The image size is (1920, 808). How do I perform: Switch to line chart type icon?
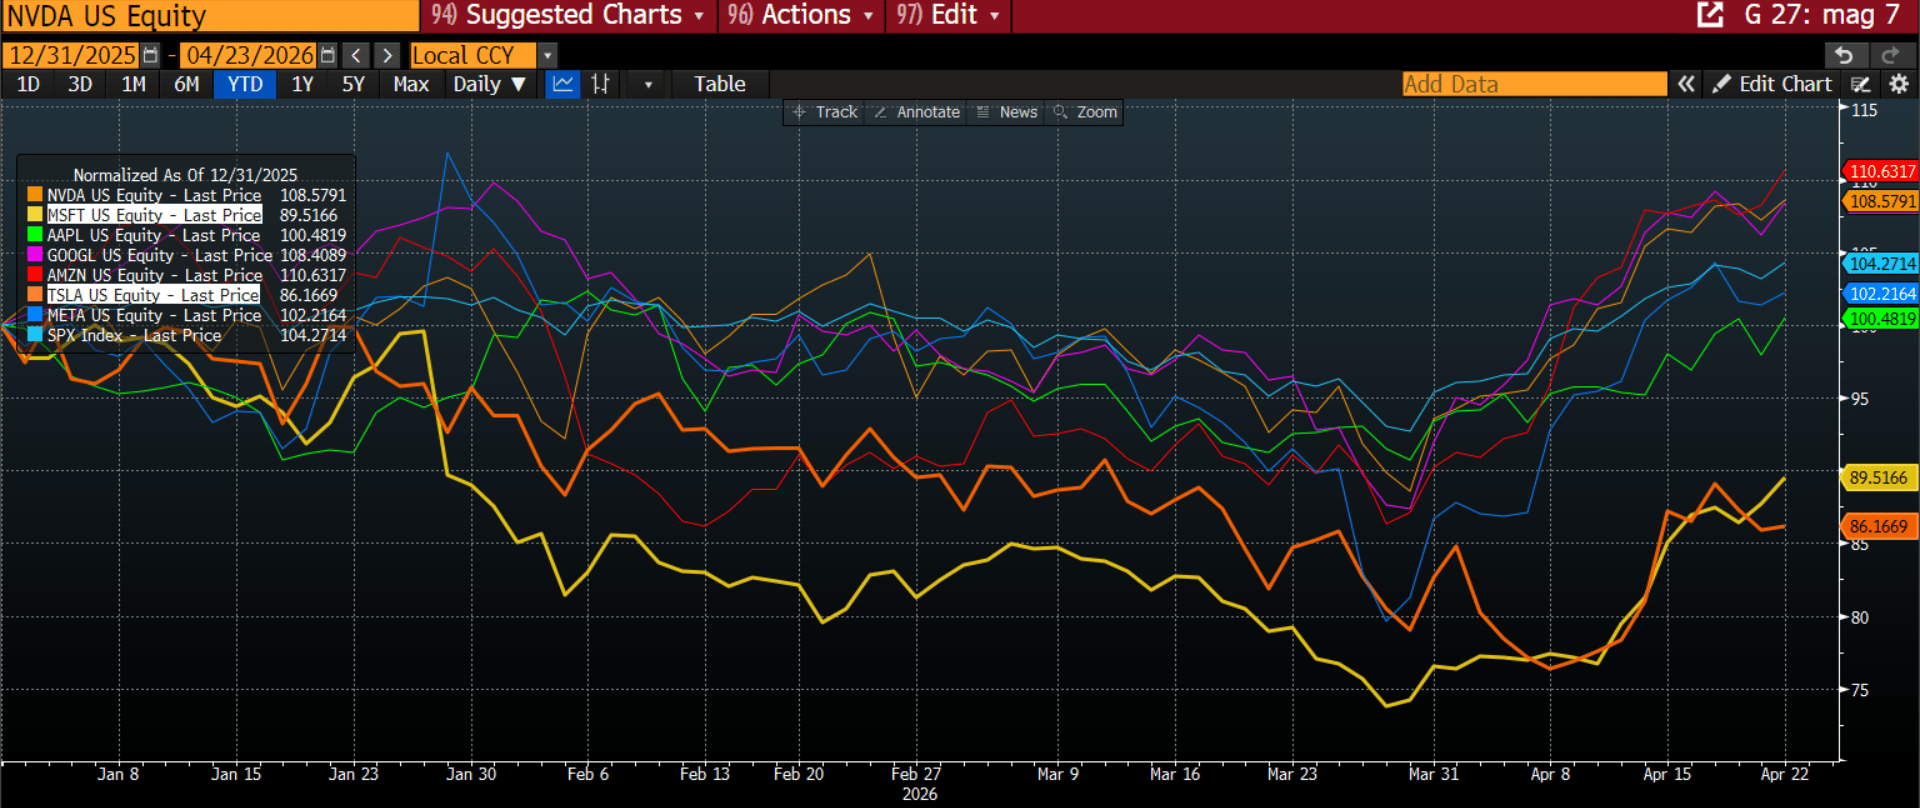563,84
